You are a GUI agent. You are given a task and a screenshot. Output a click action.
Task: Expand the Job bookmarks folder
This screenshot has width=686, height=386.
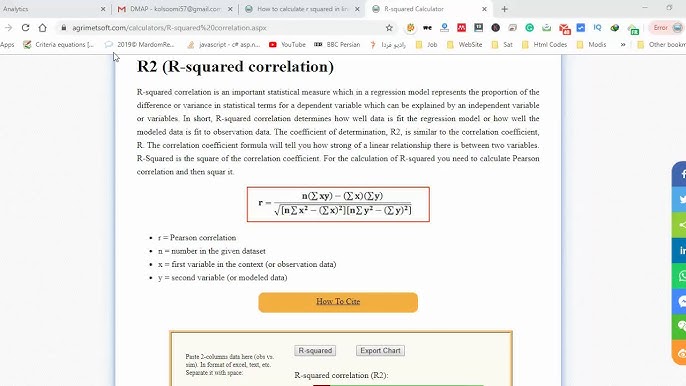pyautogui.click(x=426, y=45)
